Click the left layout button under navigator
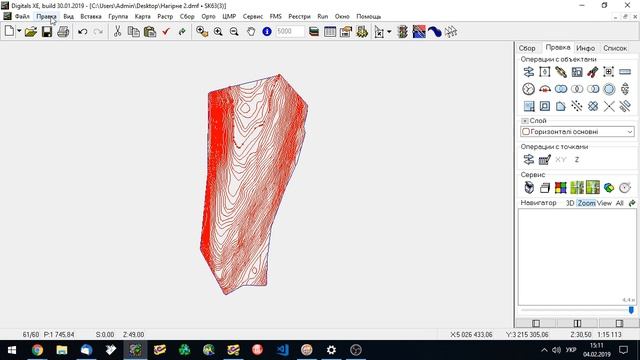Viewport: 640px width, 360px height. pyautogui.click(x=536, y=323)
